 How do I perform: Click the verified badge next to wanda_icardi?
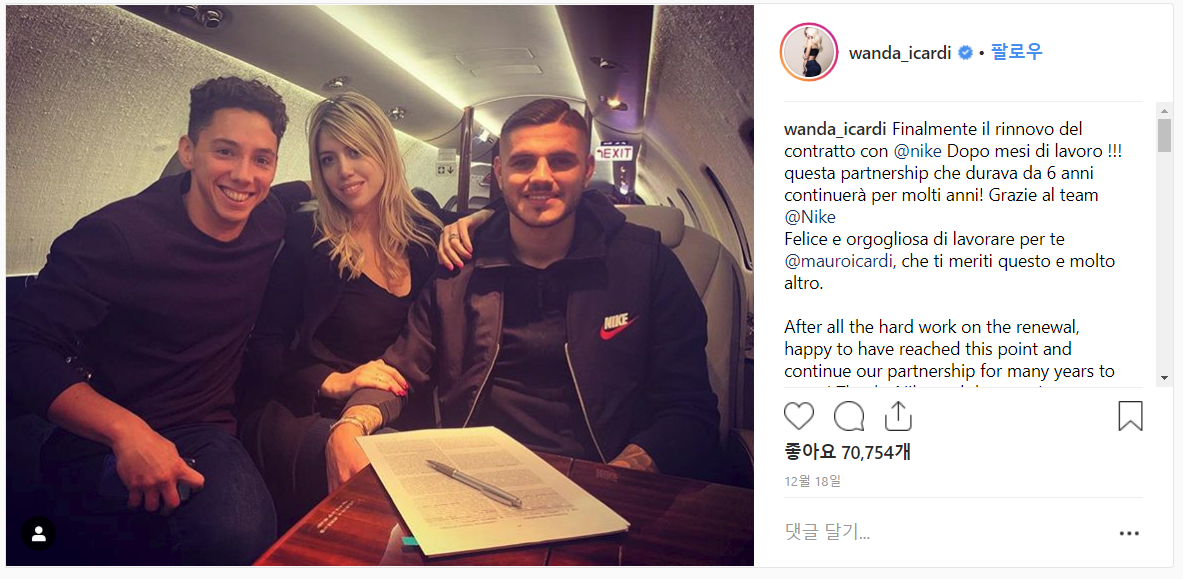965,53
